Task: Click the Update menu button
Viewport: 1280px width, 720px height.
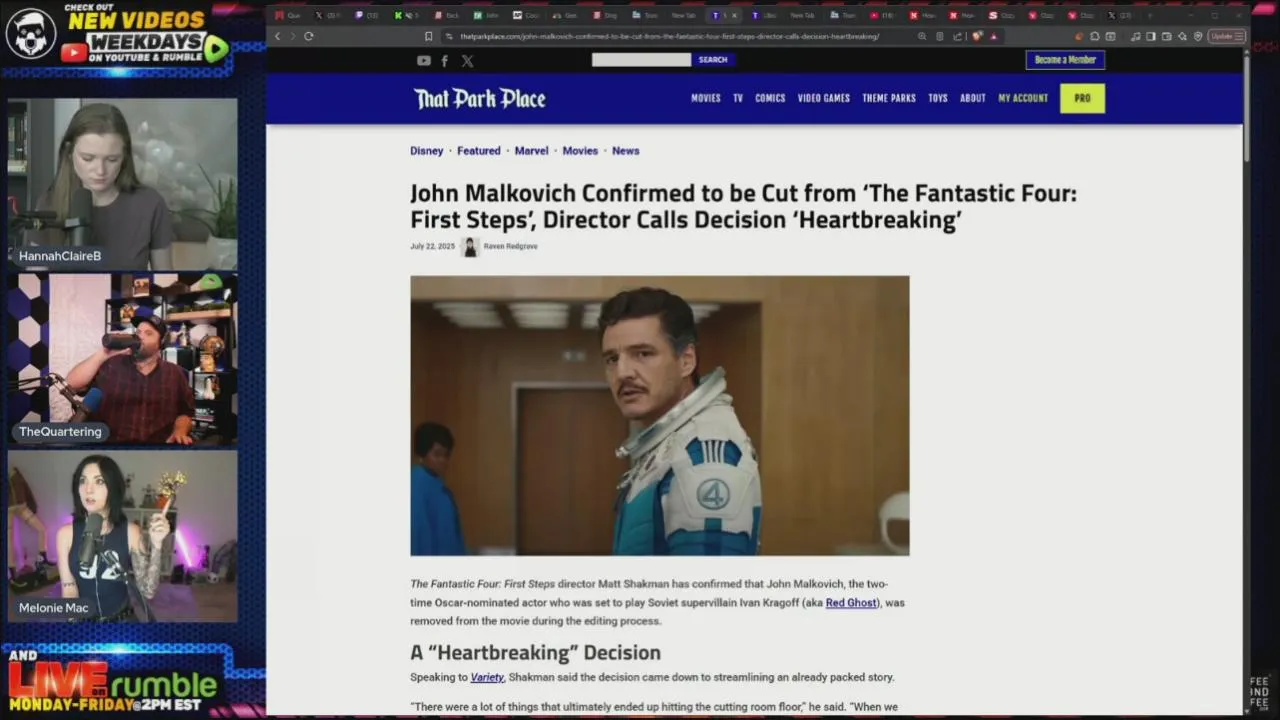Action: pyautogui.click(x=1226, y=36)
